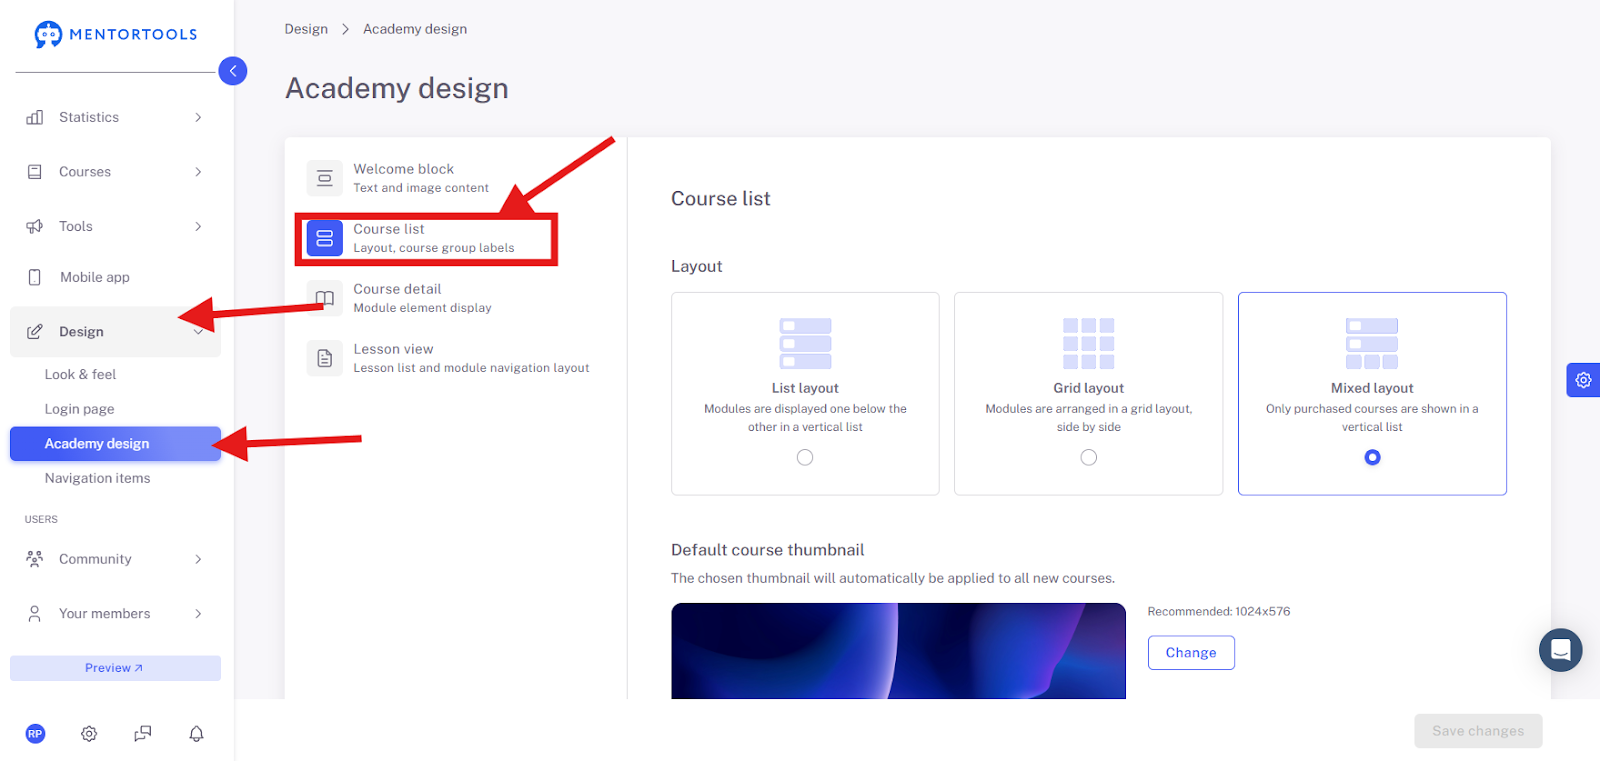Click the Mixed layout illustration icon

tap(1372, 344)
